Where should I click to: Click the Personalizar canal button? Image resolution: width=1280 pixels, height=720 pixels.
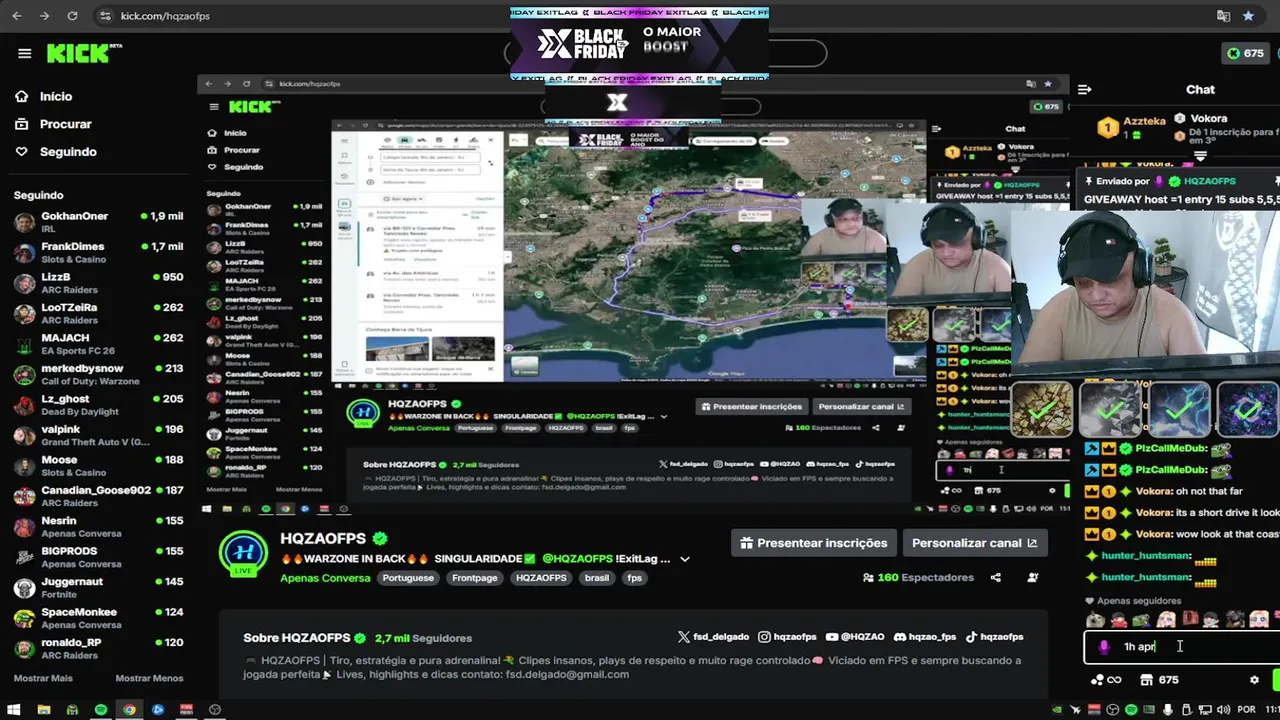975,543
